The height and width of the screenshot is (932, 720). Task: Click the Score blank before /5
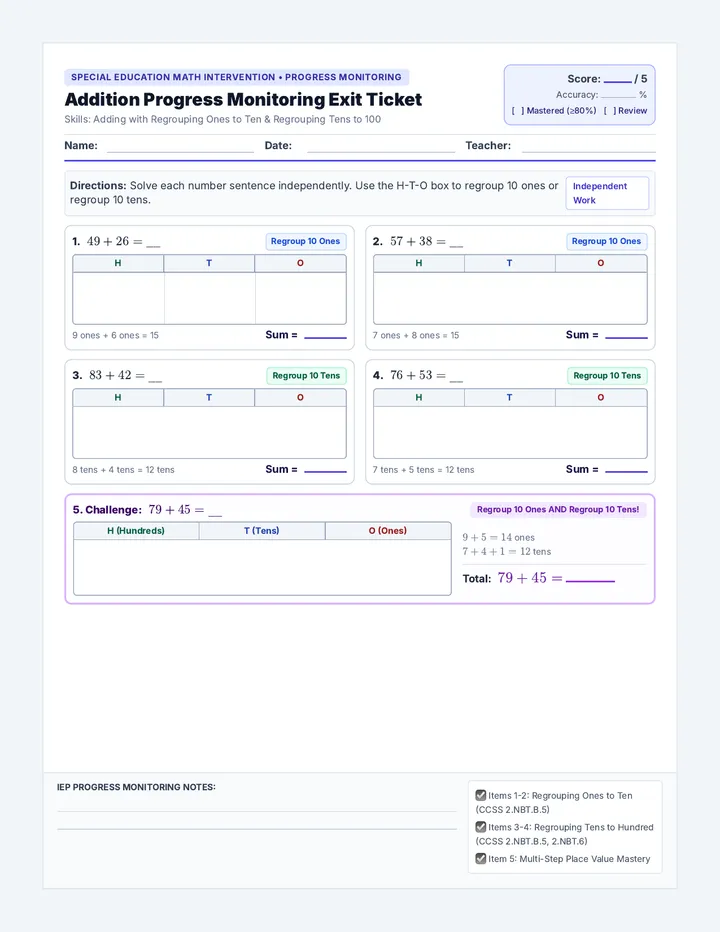click(x=618, y=79)
